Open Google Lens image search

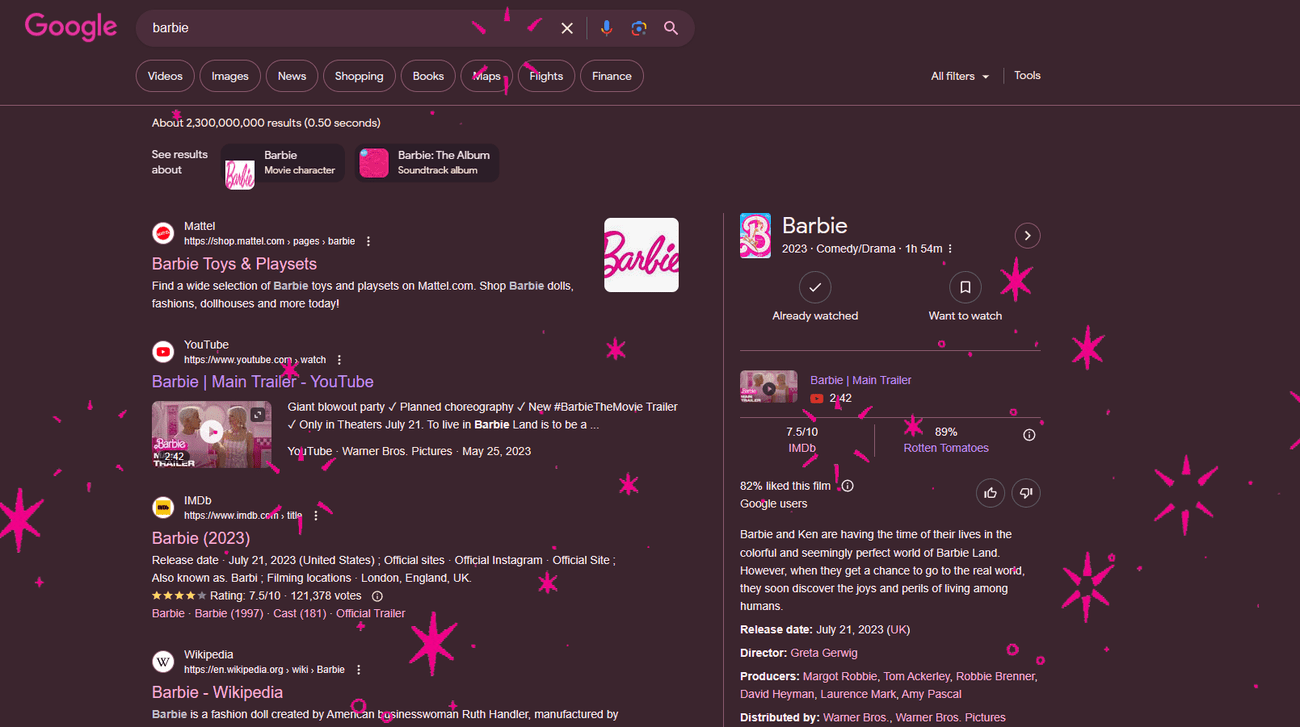tap(639, 28)
